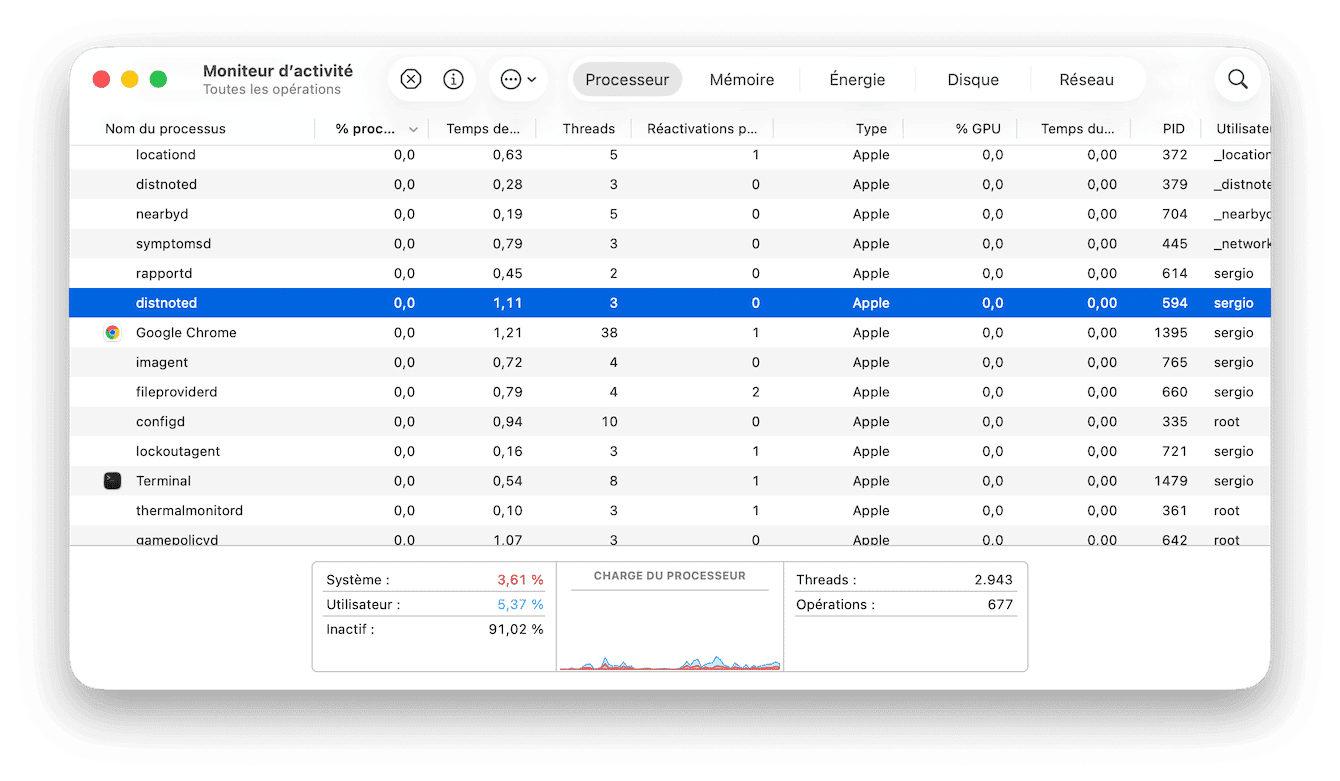The height and width of the screenshot is (781, 1340).
Task: Open the process info (i) icon
Action: click(x=454, y=80)
